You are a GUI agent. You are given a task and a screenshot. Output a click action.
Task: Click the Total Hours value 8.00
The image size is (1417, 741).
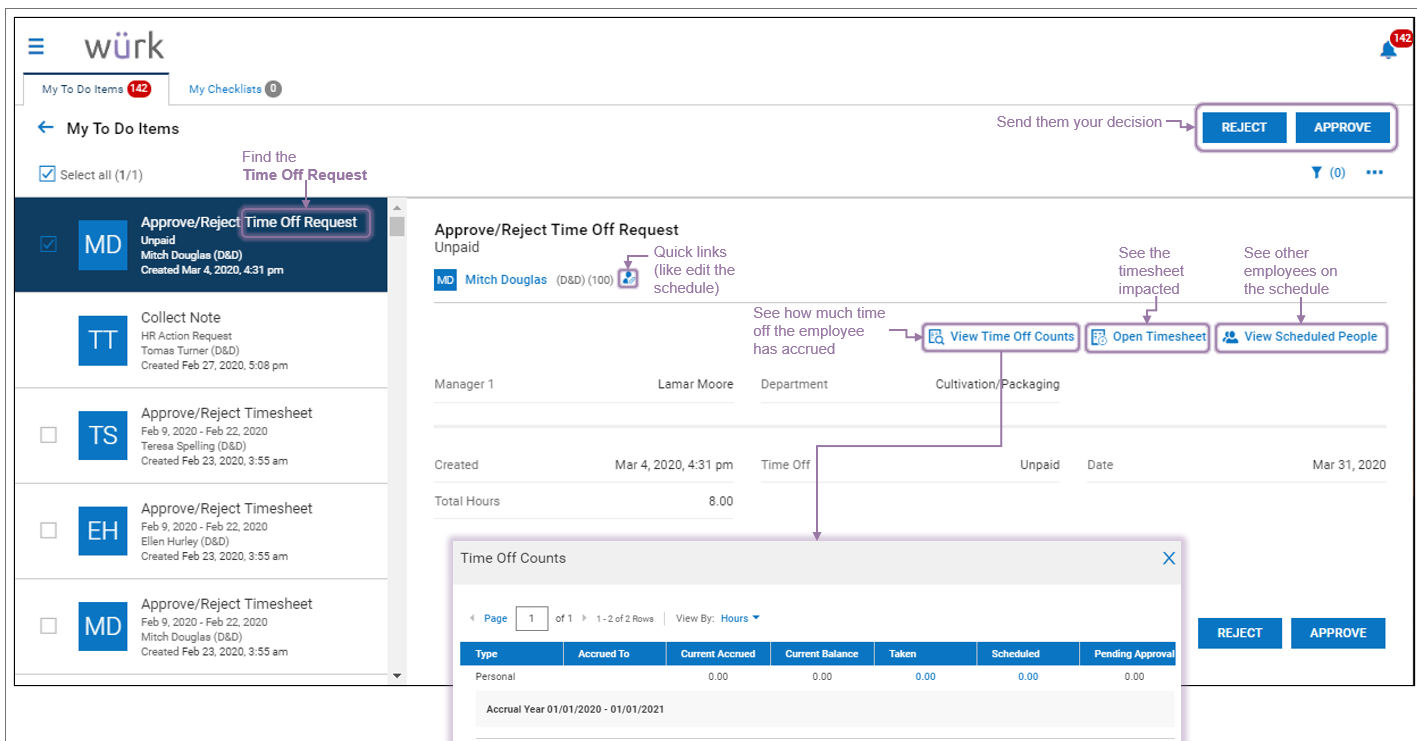pyautogui.click(x=720, y=501)
